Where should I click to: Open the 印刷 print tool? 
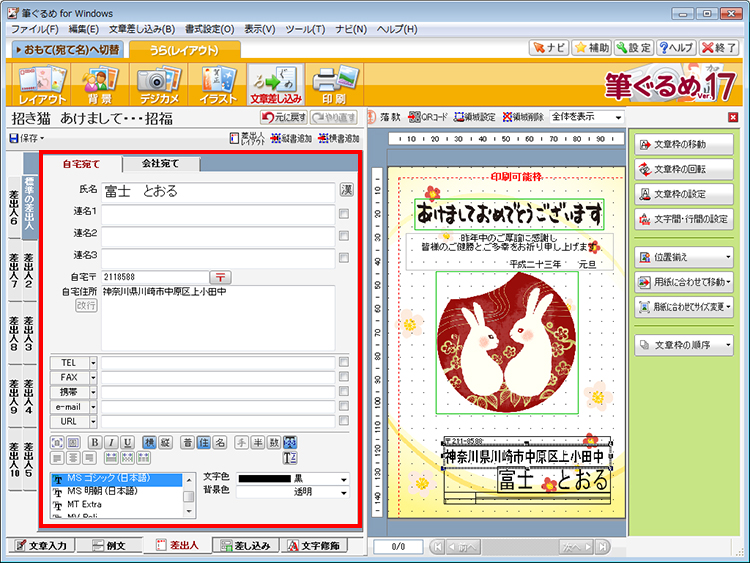coord(334,85)
